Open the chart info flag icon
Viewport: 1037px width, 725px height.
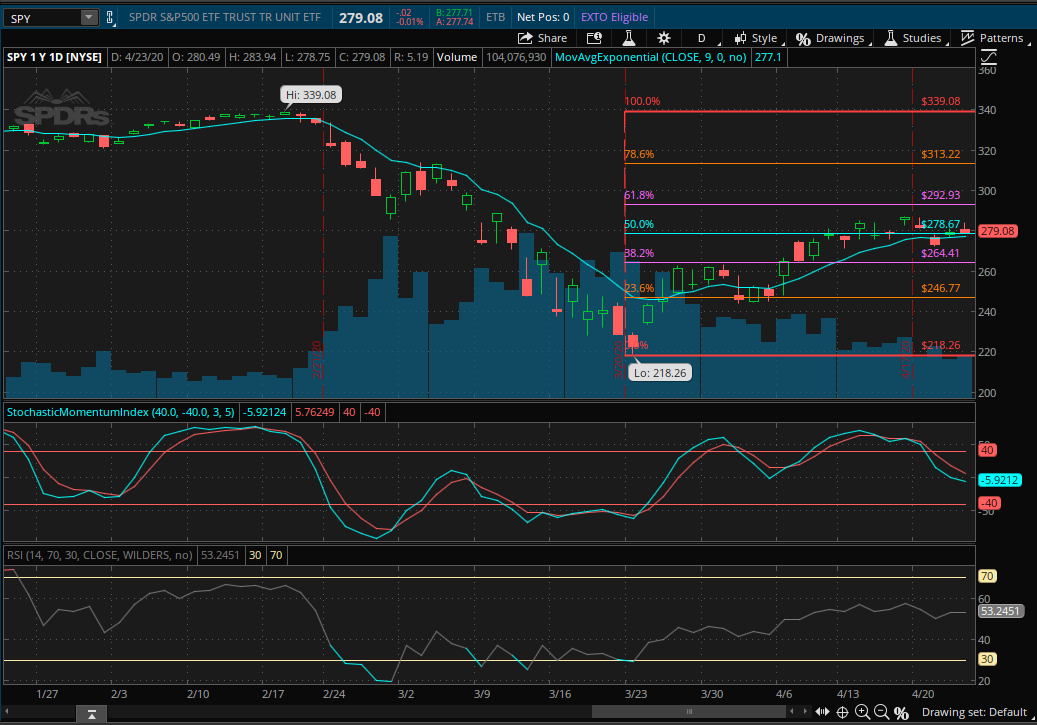coord(594,38)
